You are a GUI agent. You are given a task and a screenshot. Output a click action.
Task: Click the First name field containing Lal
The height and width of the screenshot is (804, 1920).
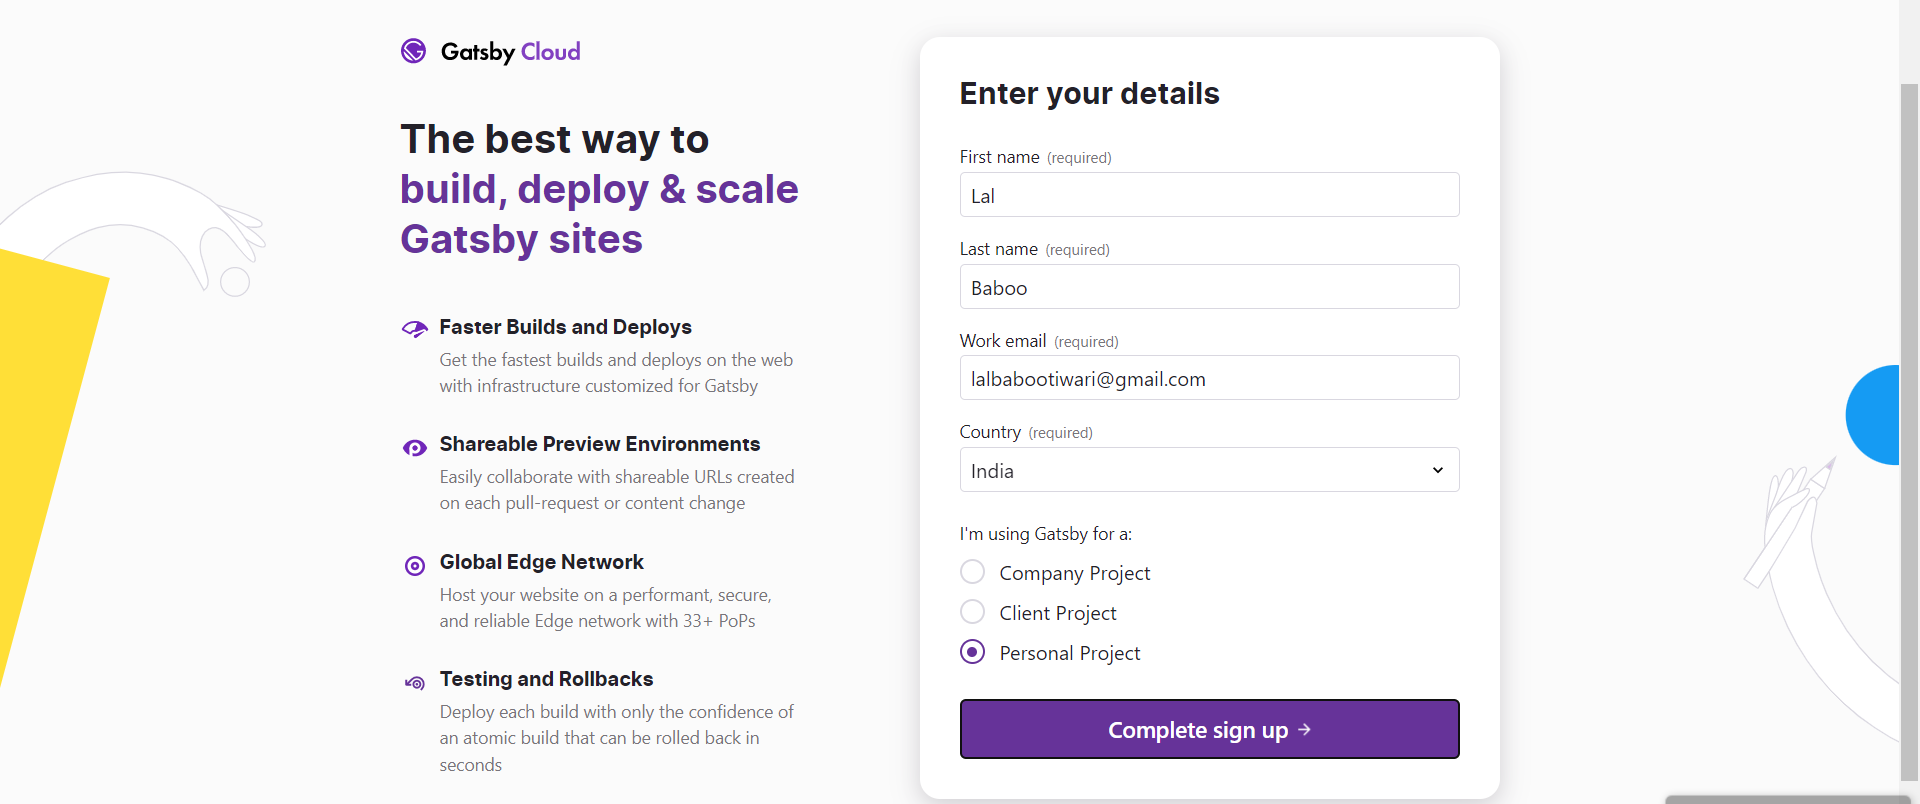(1209, 195)
